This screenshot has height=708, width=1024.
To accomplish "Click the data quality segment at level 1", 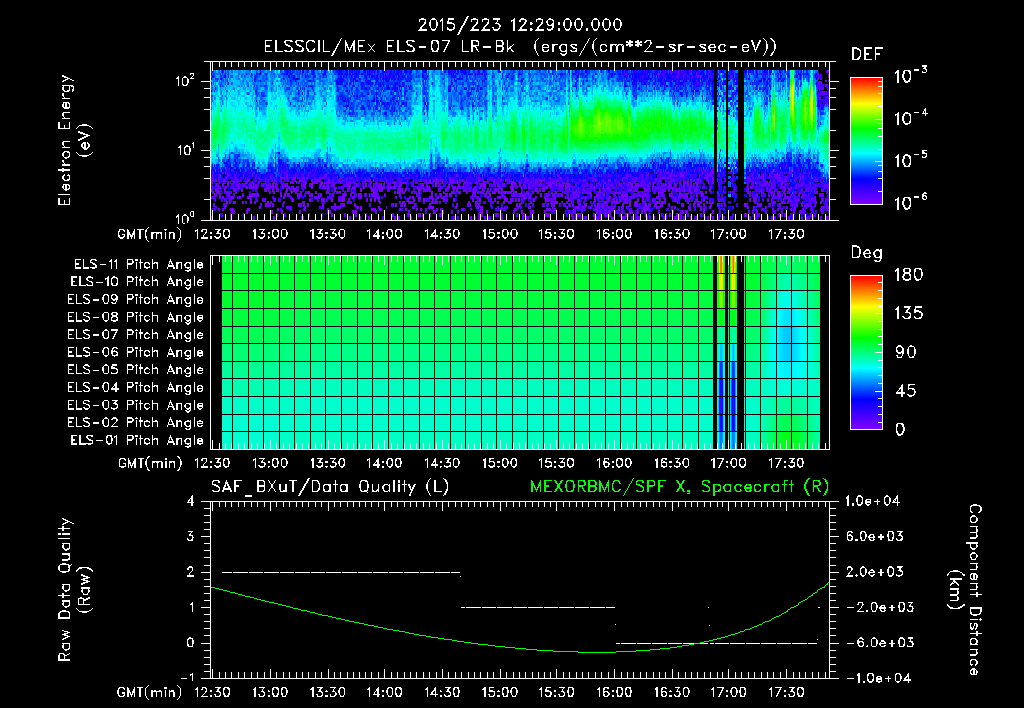I will click(x=538, y=607).
